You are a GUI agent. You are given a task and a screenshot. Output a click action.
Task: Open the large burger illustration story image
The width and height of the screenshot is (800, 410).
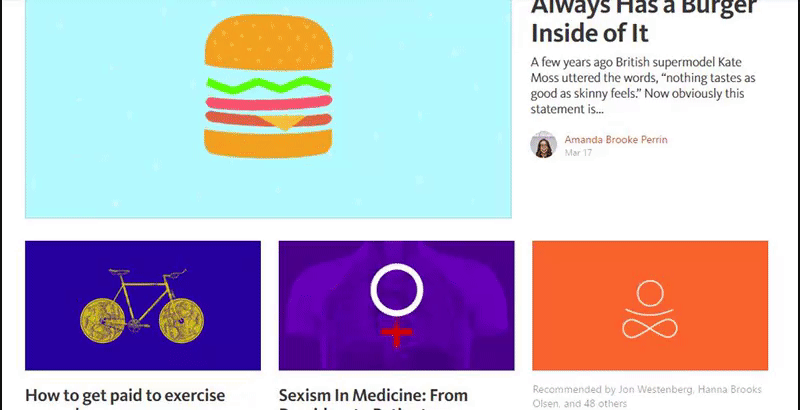click(x=268, y=109)
